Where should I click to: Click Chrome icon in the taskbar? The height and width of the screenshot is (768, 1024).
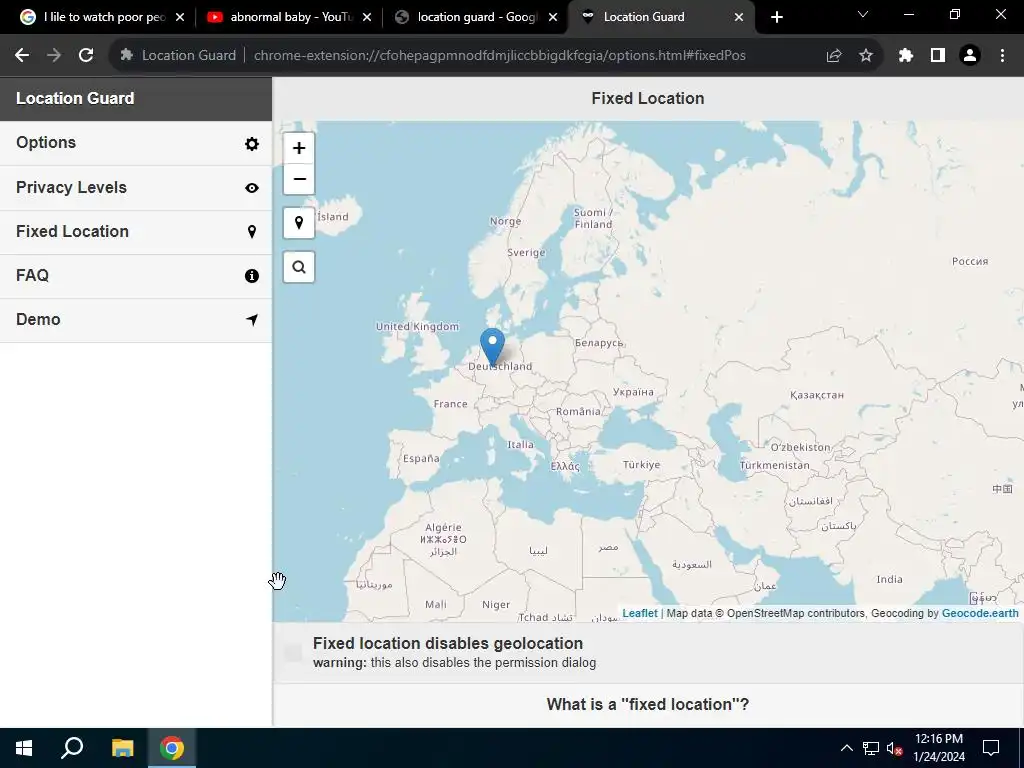(x=172, y=748)
